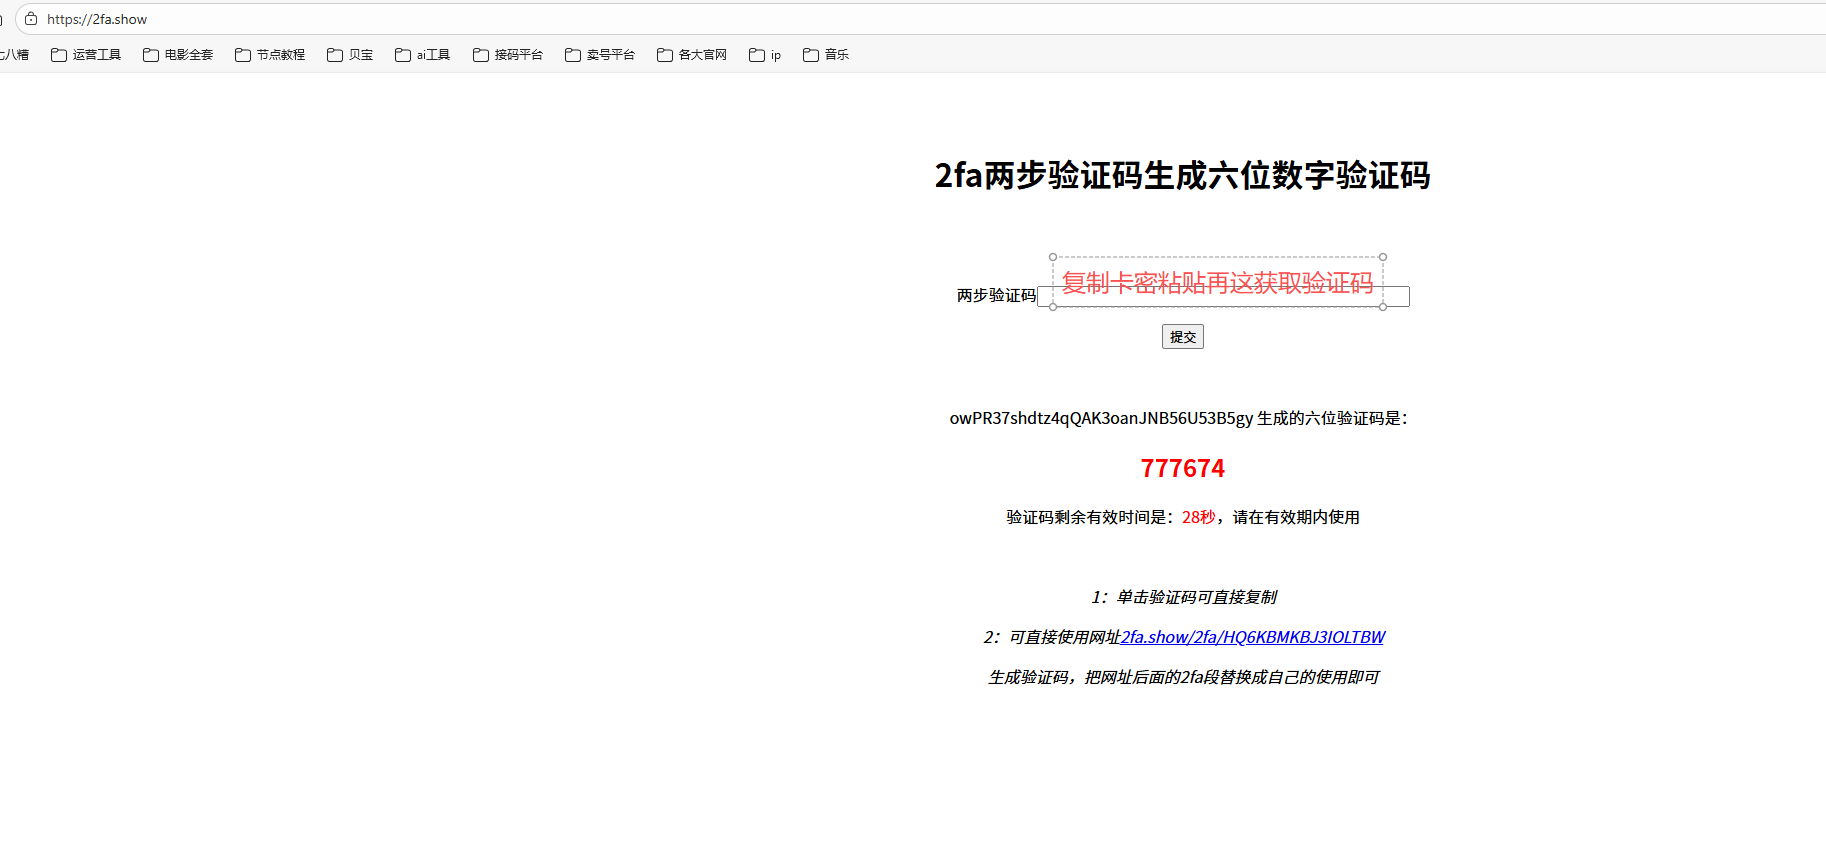Open the ai工具 bookmark folder
This screenshot has height=866, width=1826.
422,55
